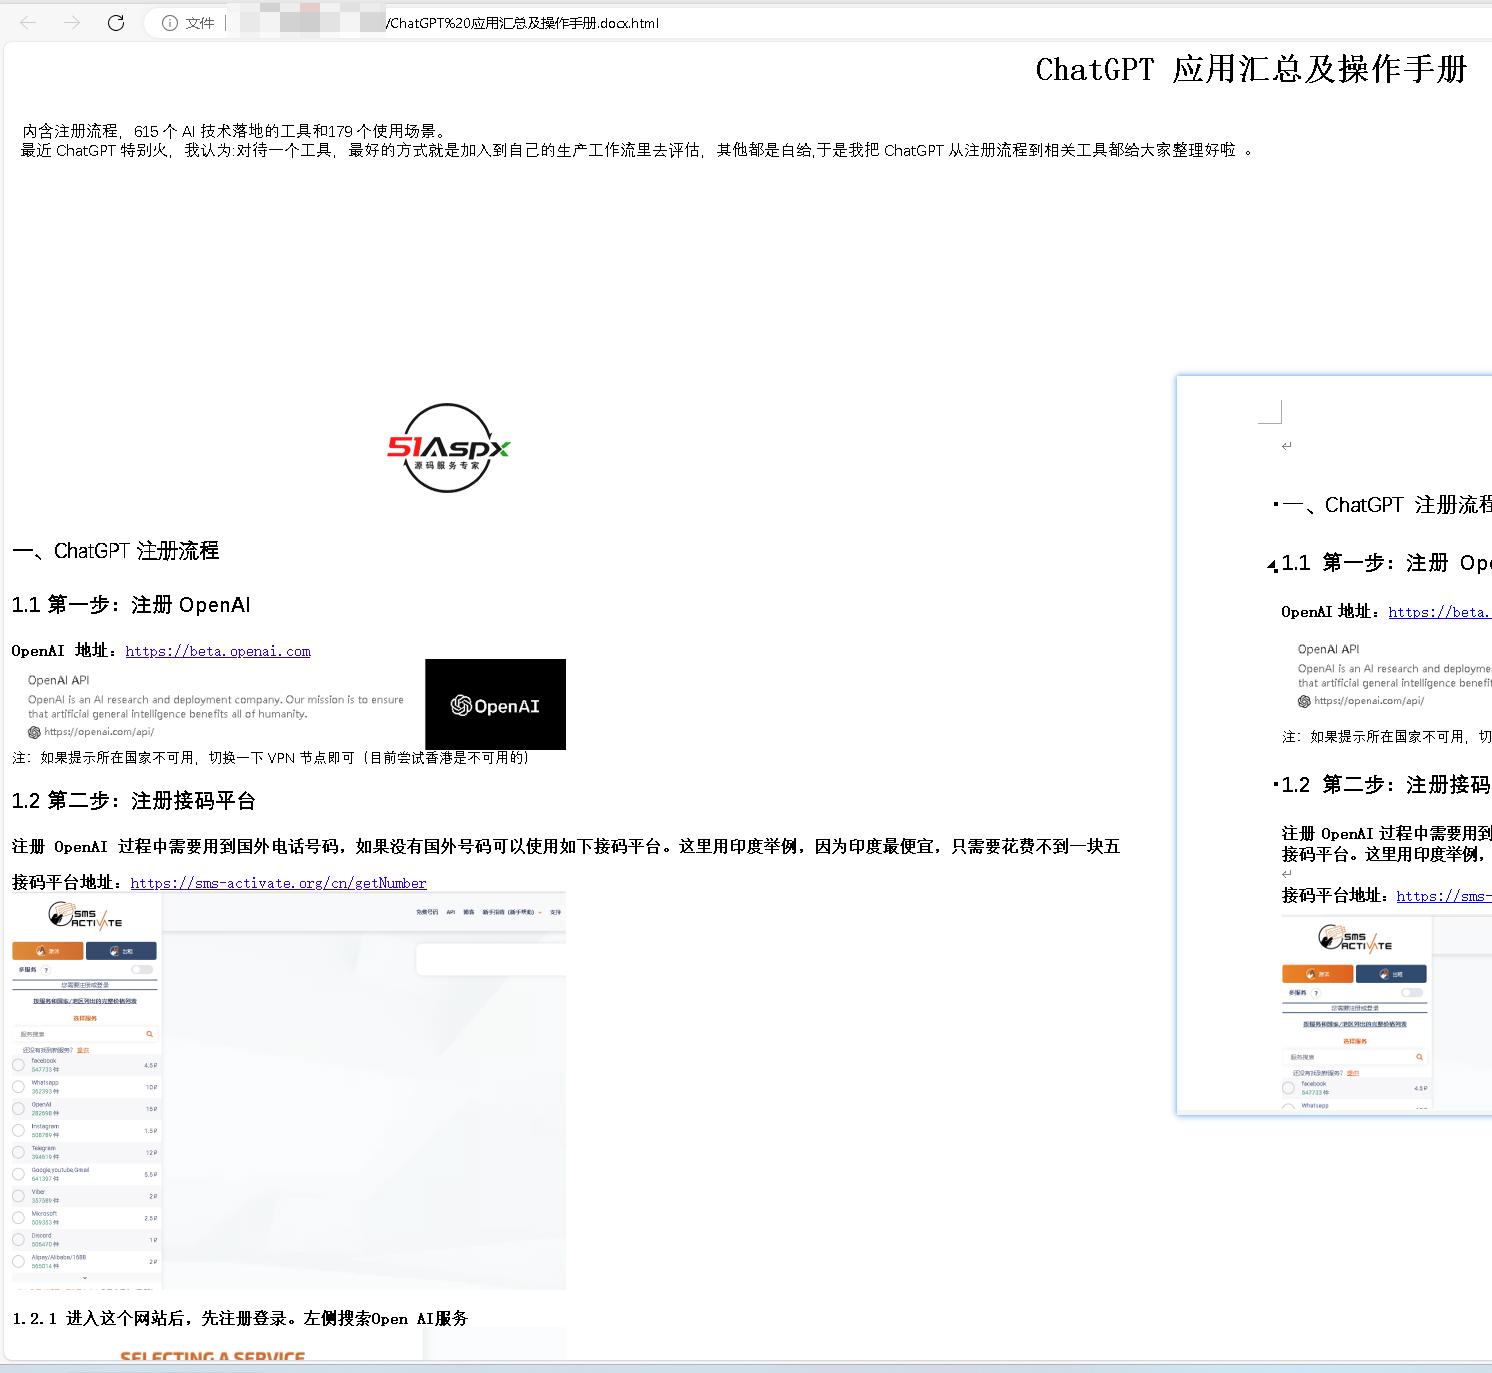Click the SMS Activate logo in left screenshot
The width and height of the screenshot is (1492, 1373).
click(86, 915)
